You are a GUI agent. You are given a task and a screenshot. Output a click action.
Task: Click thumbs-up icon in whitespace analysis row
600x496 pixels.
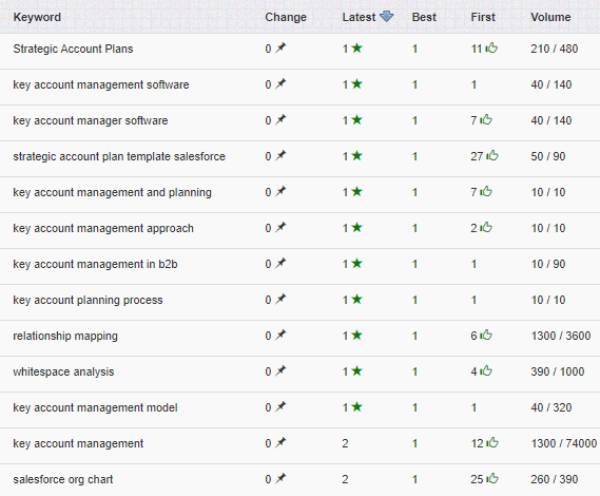(486, 371)
